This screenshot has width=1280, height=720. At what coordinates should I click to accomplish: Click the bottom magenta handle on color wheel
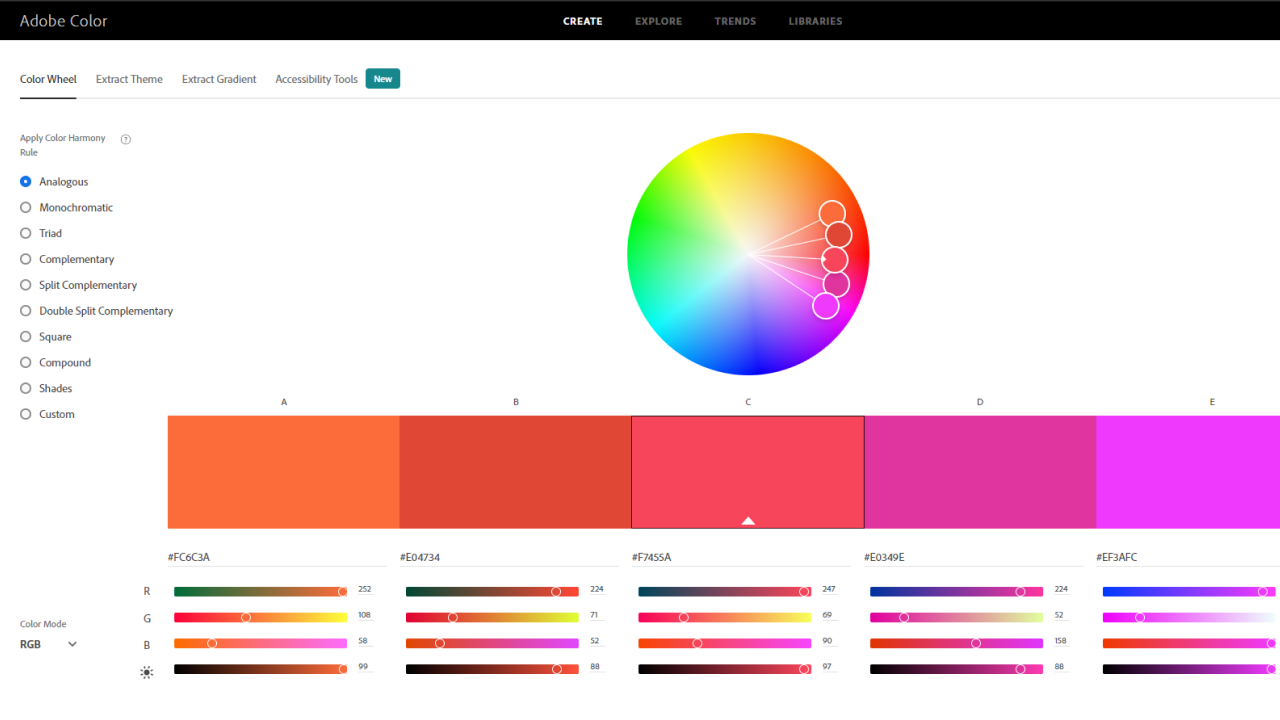point(826,306)
